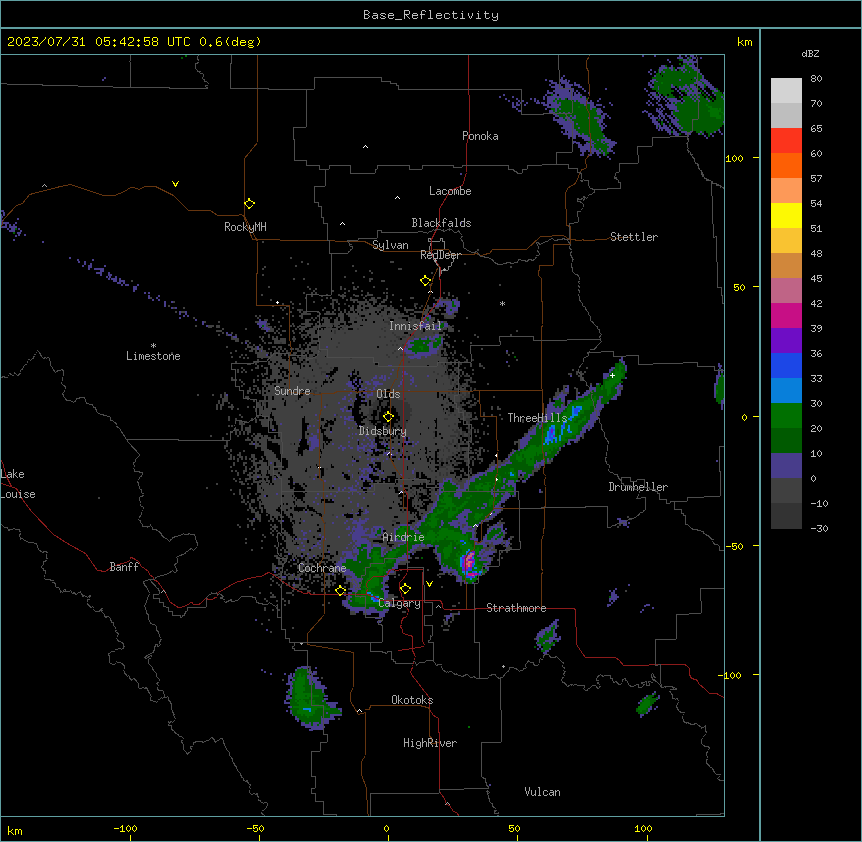Click the -30 label in dBZ legend

pos(819,529)
